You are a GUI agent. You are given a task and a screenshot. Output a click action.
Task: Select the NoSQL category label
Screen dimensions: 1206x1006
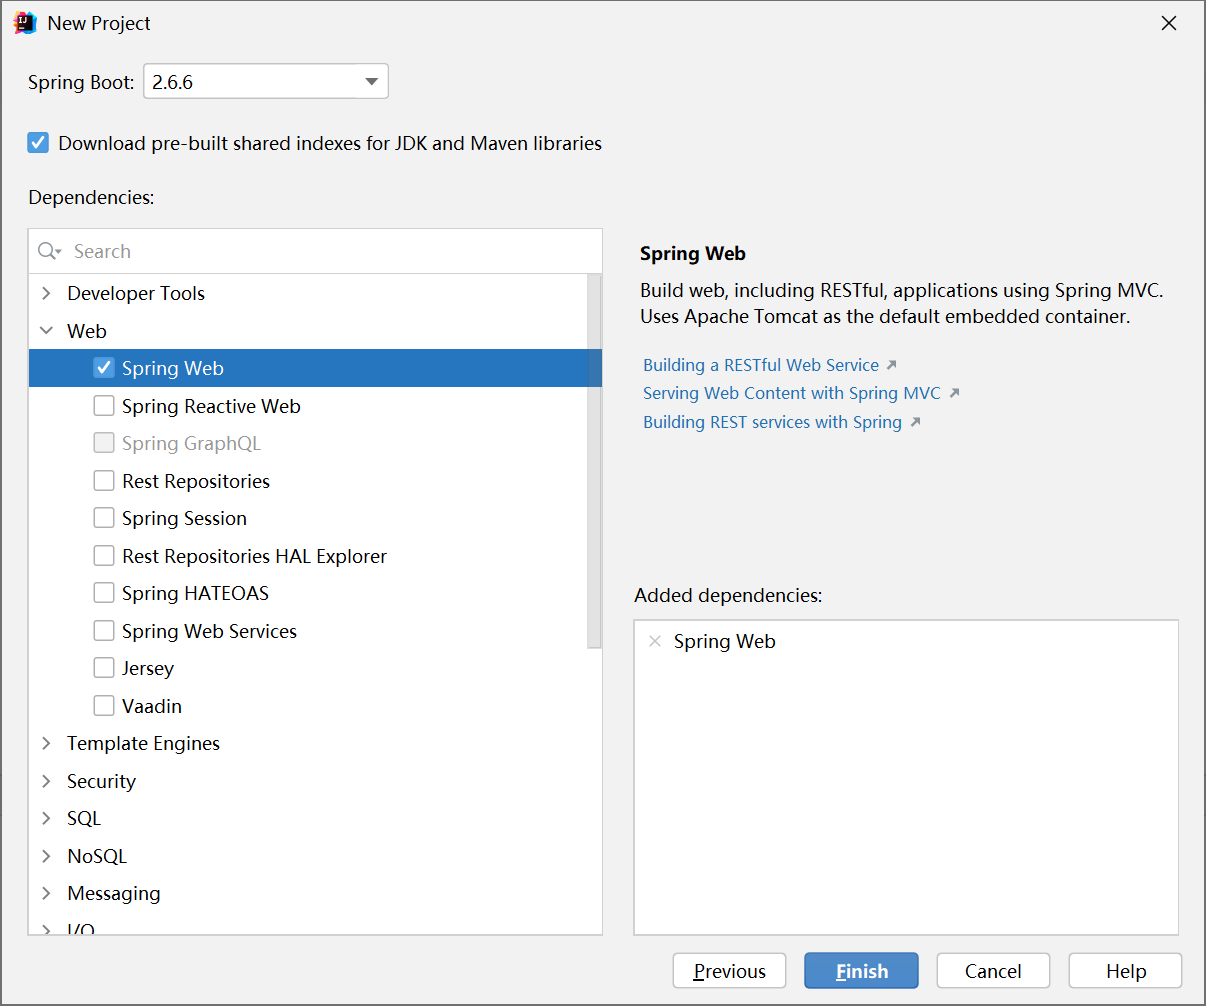[97, 856]
